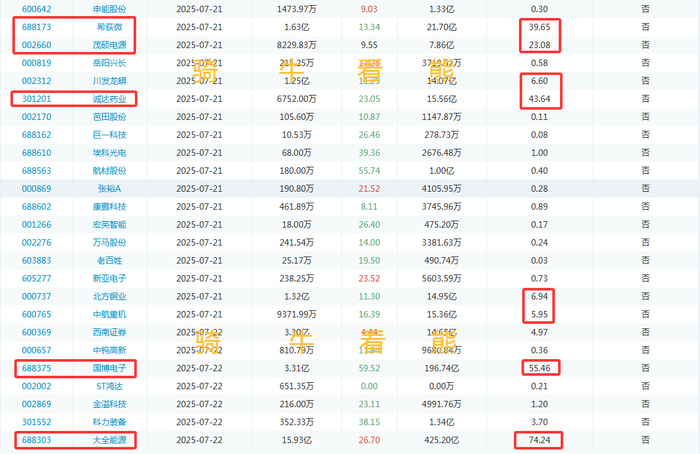Screen dimensions: 700x454
Task: Select the 39.65 value in 希荻微 row
Action: (539, 27)
